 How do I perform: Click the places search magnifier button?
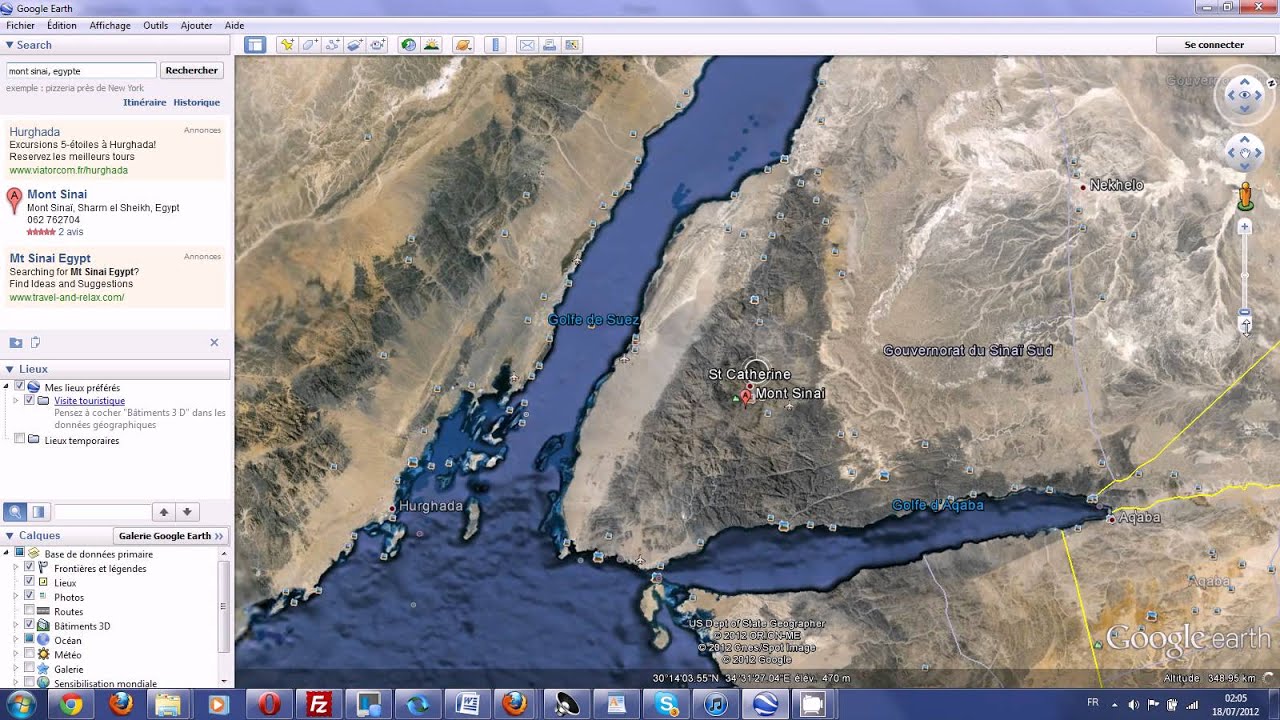pos(15,512)
